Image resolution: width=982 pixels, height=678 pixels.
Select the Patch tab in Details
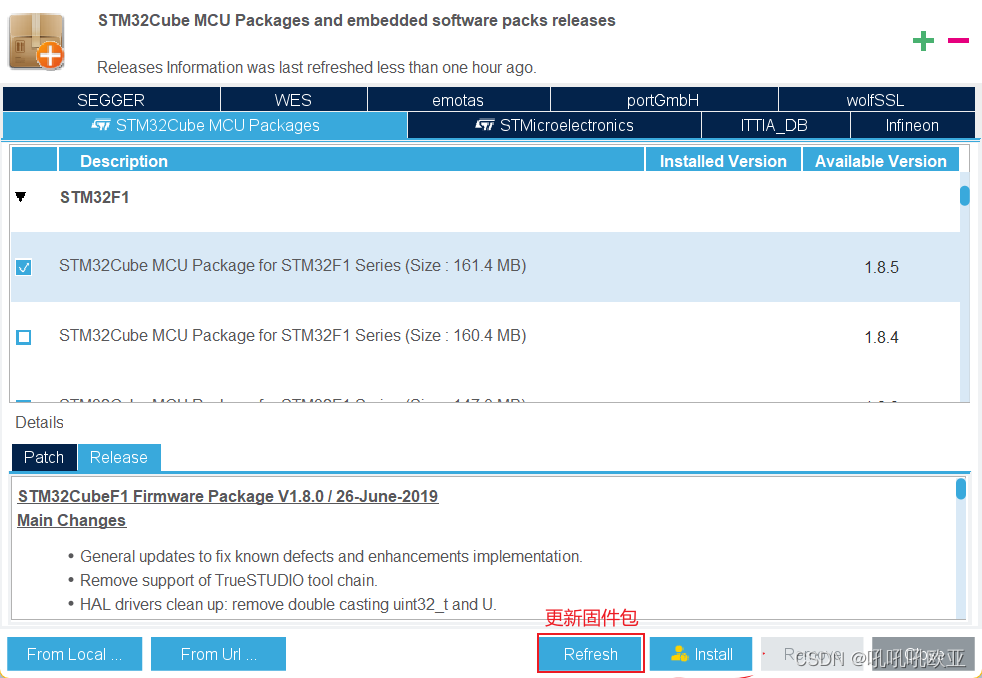click(43, 457)
